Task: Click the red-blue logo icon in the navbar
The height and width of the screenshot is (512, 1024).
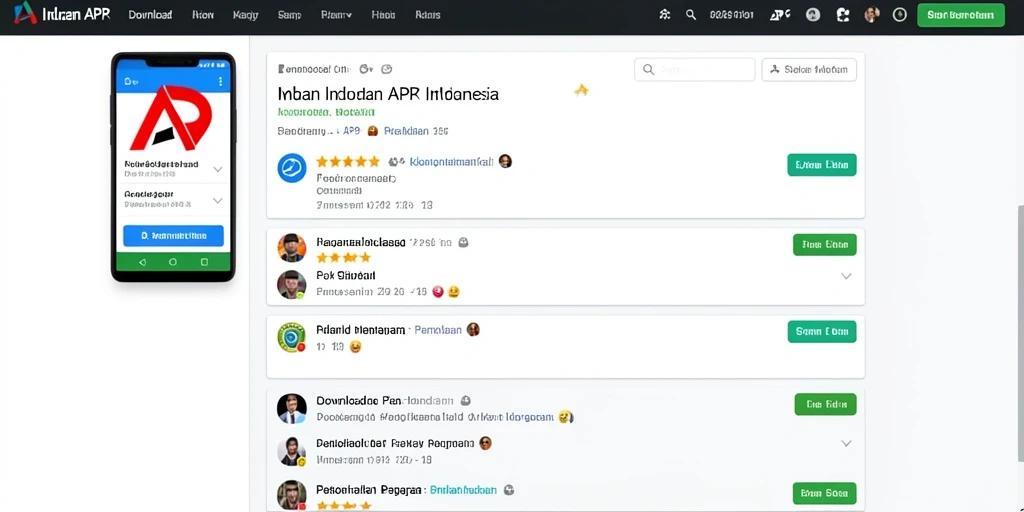Action: click(x=25, y=14)
